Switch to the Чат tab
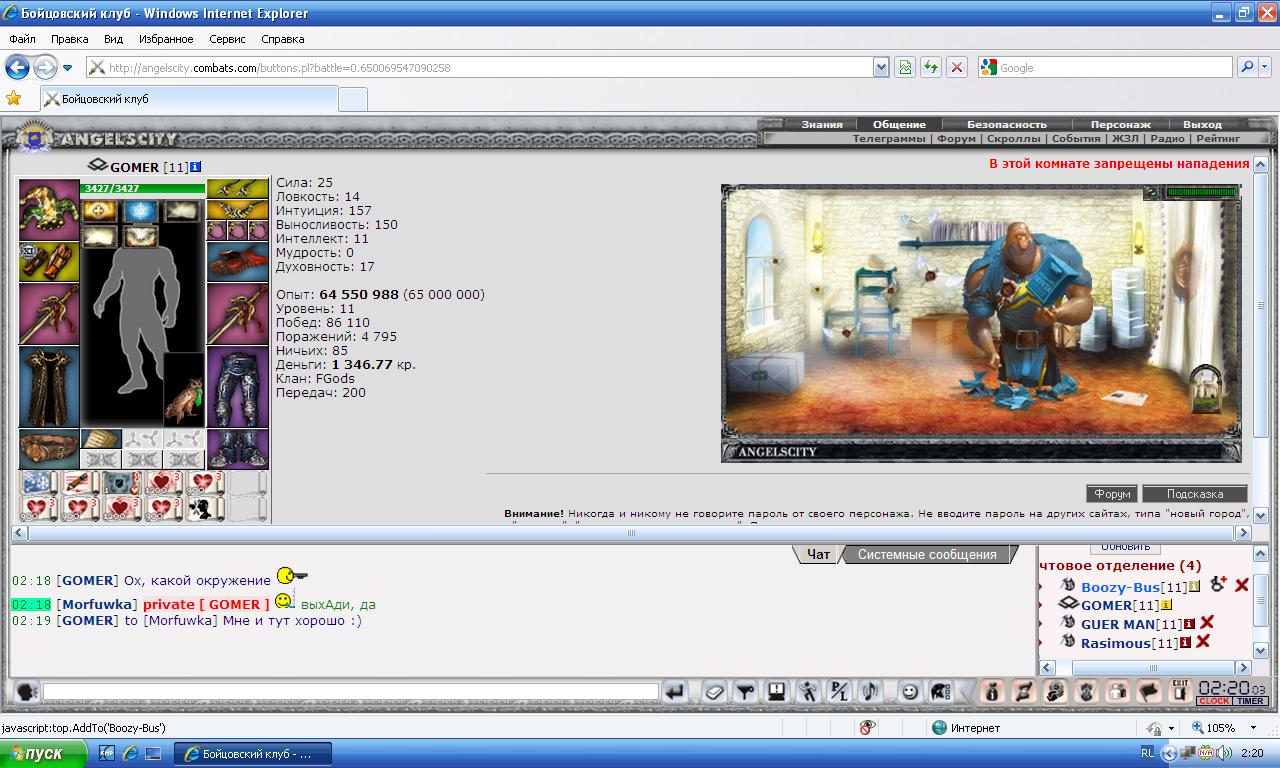This screenshot has height=768, width=1280. point(818,554)
